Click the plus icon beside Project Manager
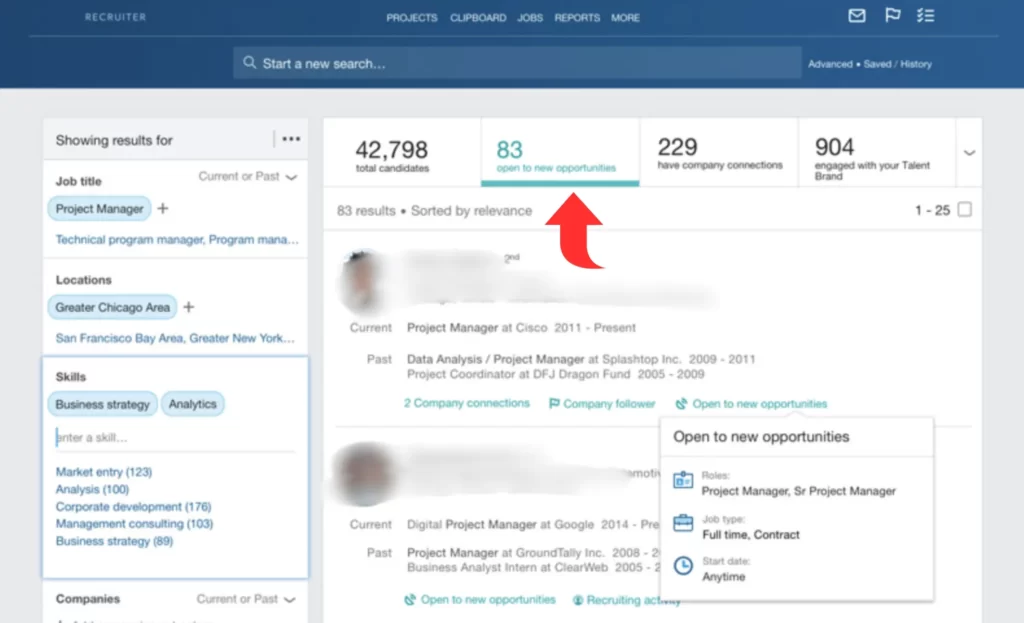 [163, 209]
